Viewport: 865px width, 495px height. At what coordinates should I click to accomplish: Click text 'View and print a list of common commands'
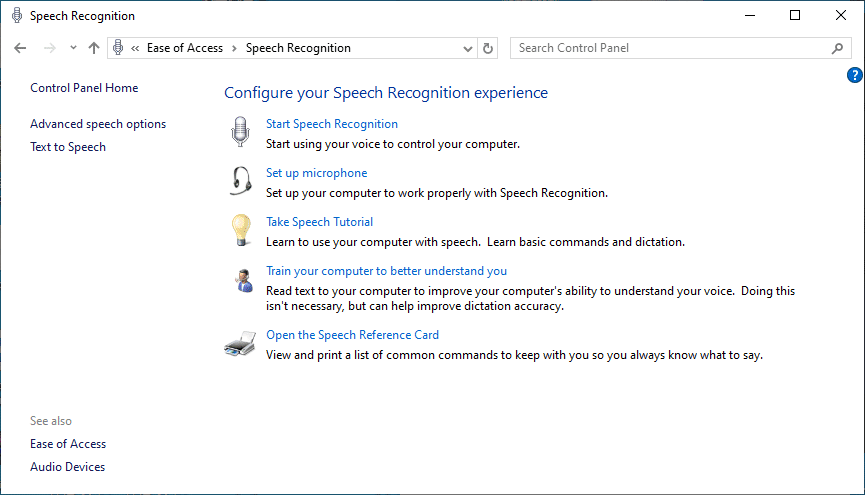(x=383, y=355)
